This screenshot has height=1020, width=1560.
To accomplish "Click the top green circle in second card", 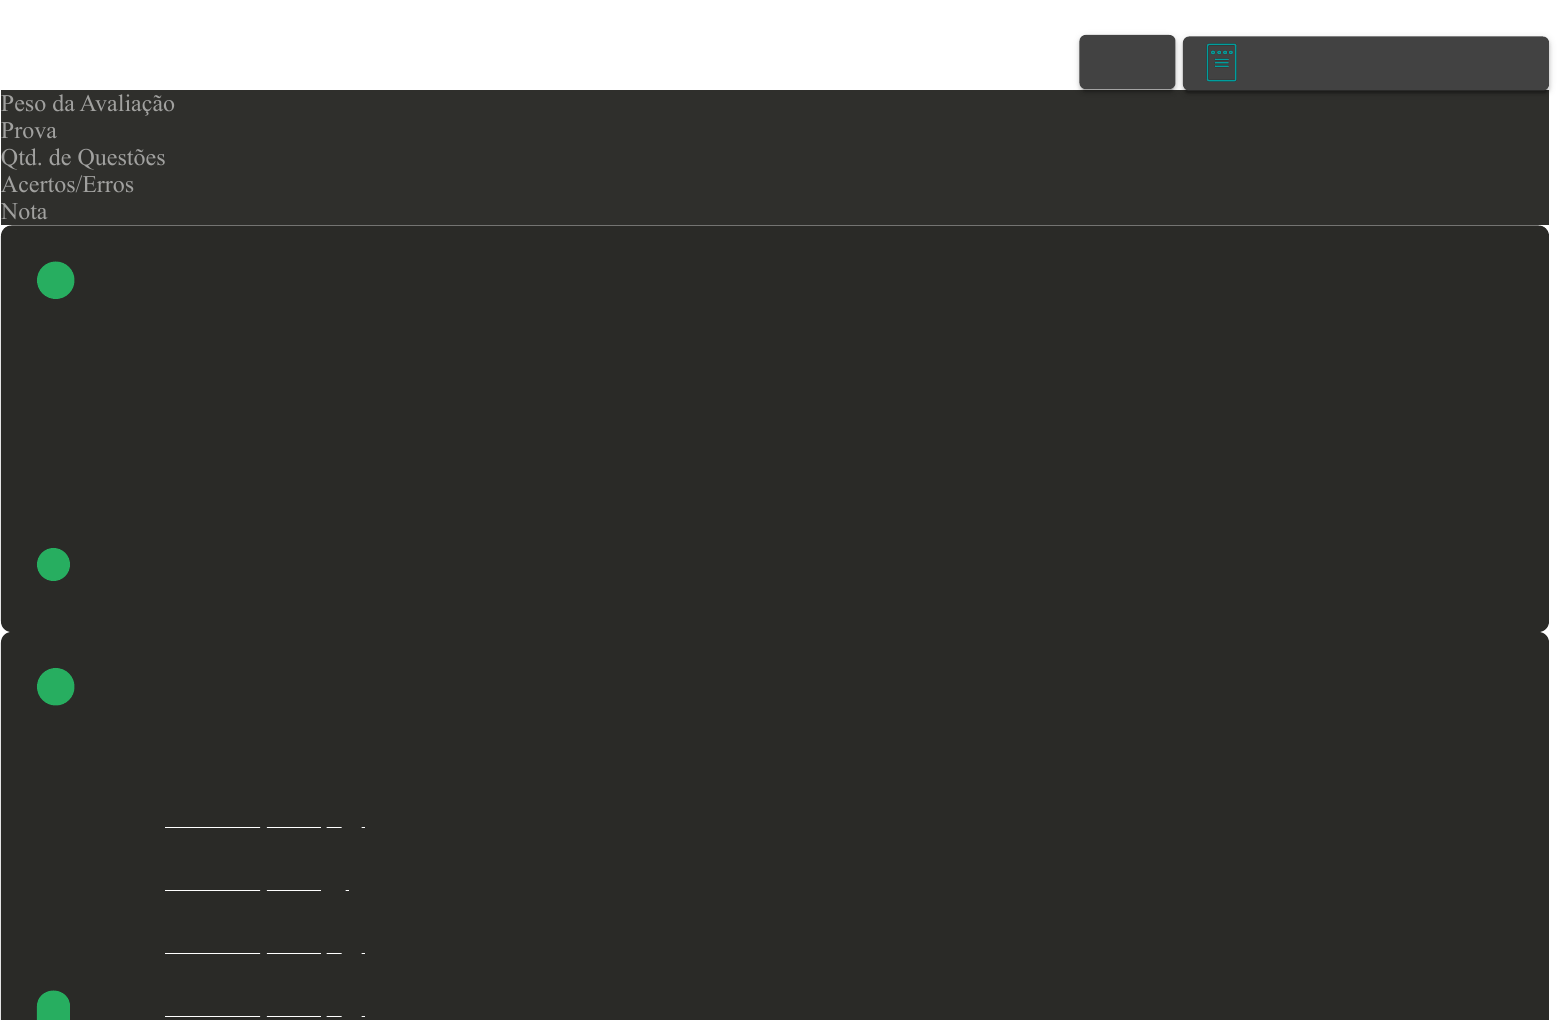I will pyautogui.click(x=56, y=687).
